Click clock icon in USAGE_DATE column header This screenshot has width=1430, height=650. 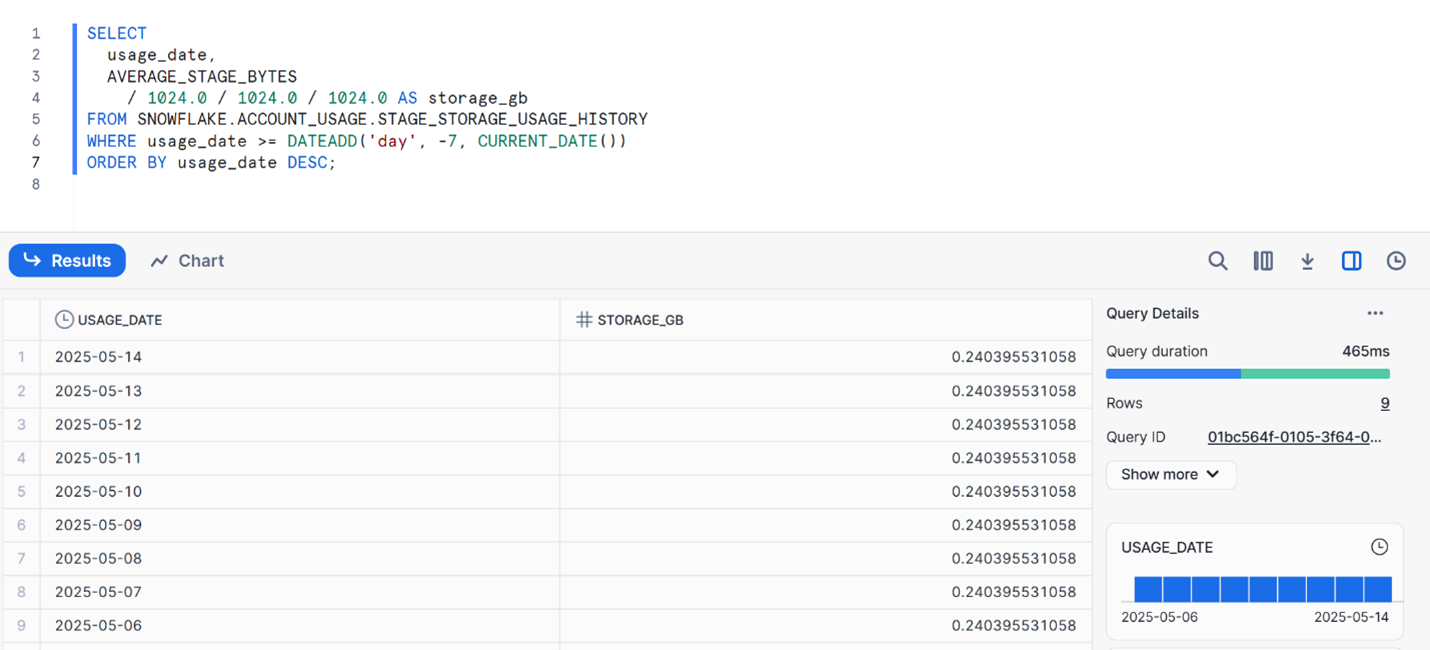point(64,320)
